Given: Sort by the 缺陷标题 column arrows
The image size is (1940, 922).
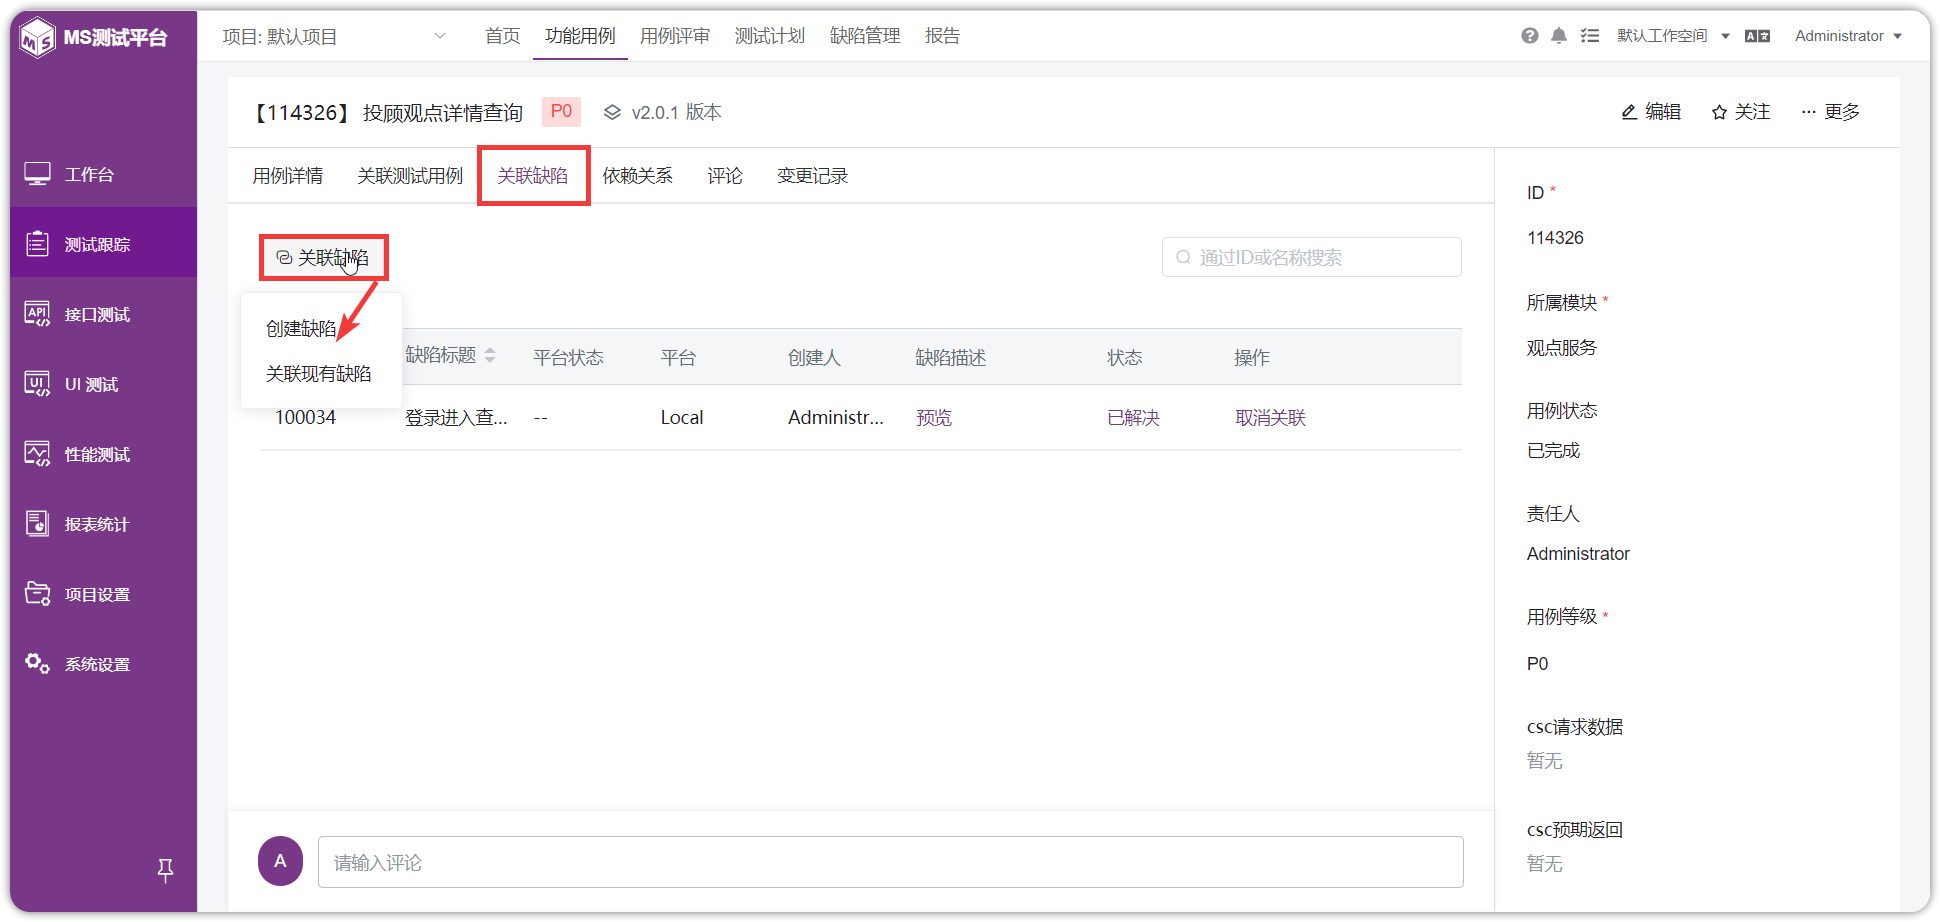Looking at the screenshot, I should 490,355.
